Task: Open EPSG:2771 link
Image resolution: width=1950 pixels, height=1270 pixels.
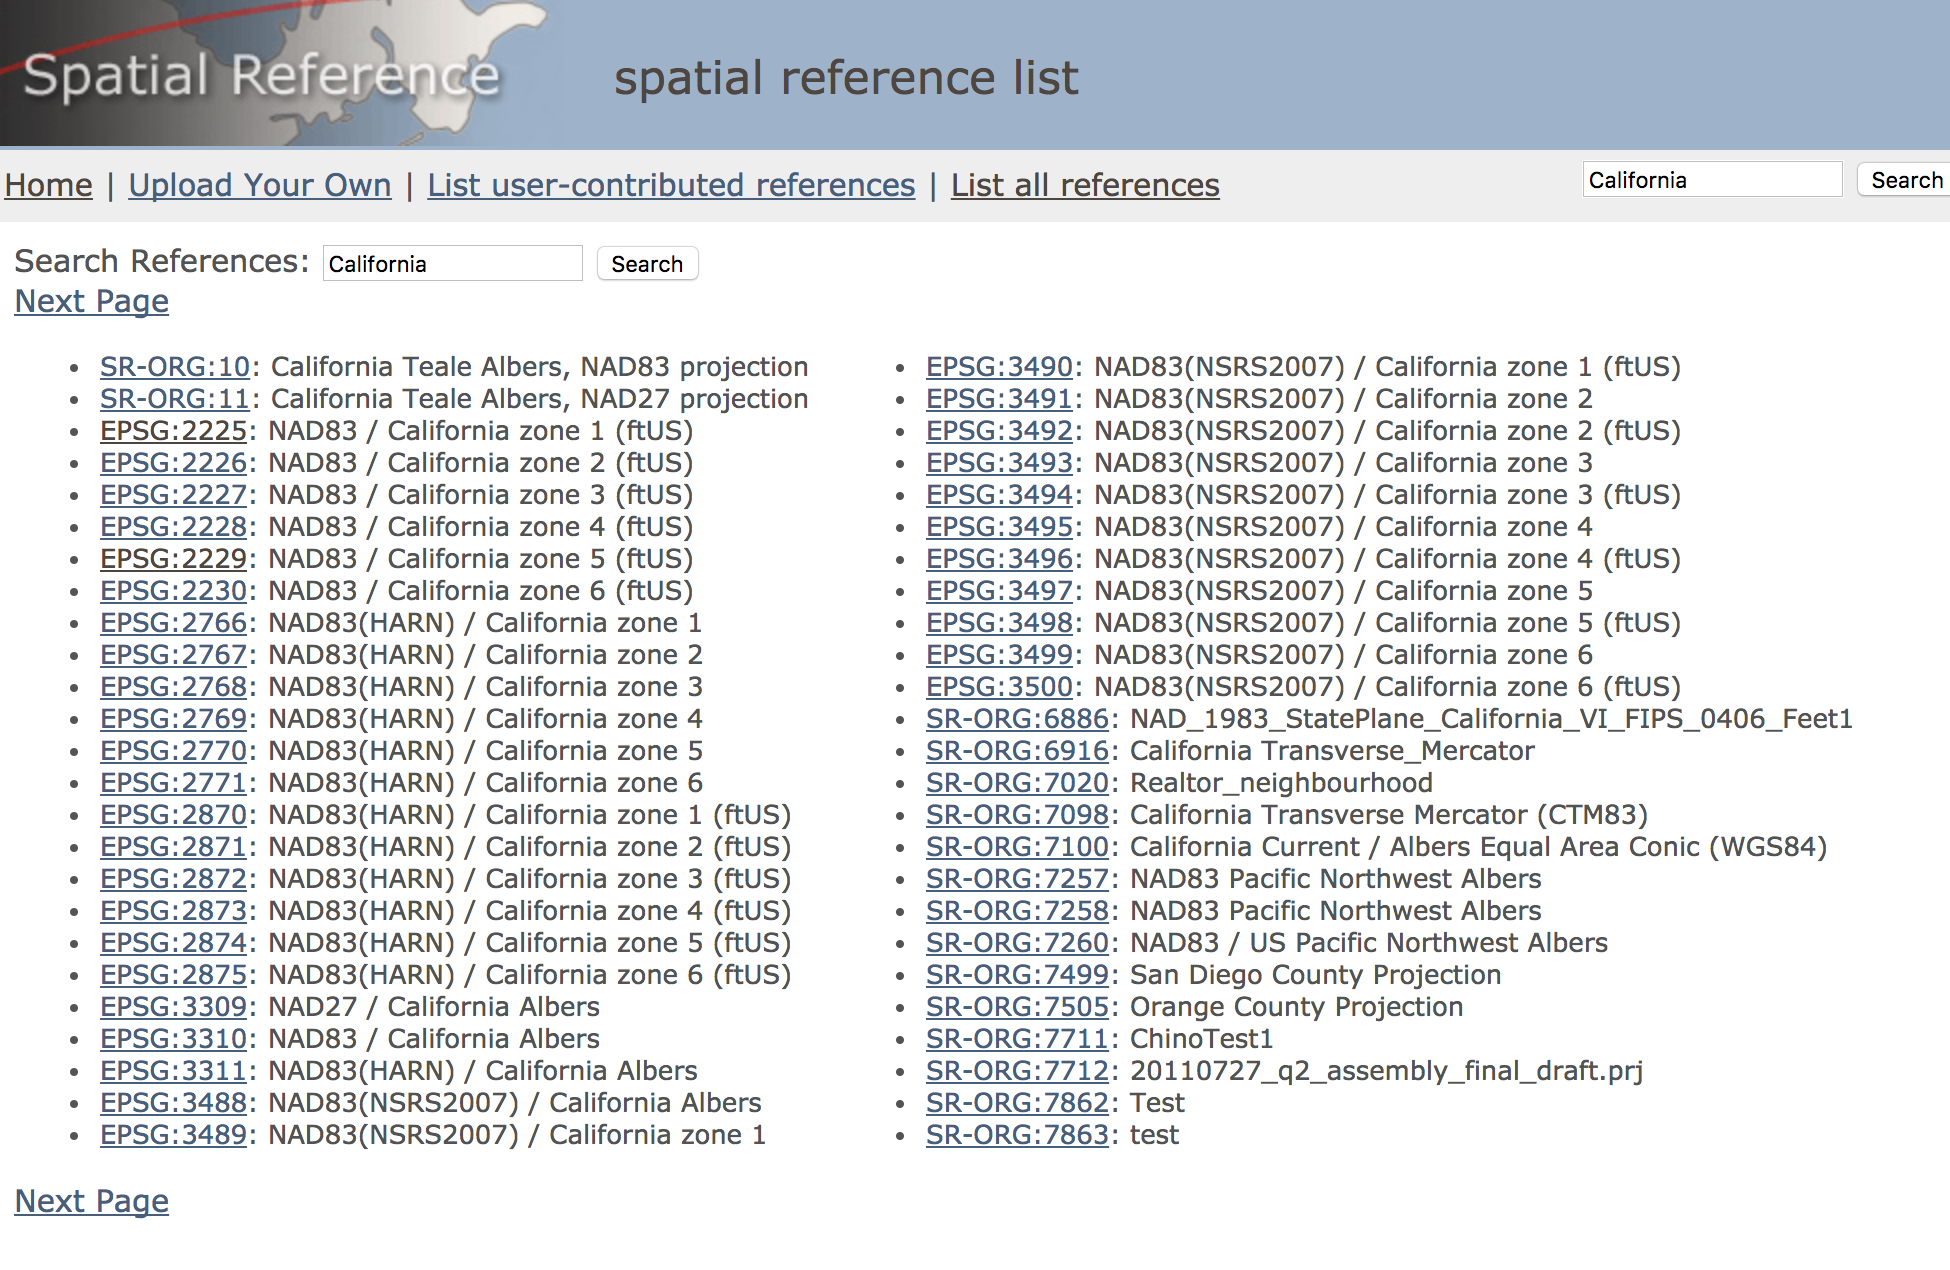Action: pyautogui.click(x=174, y=783)
